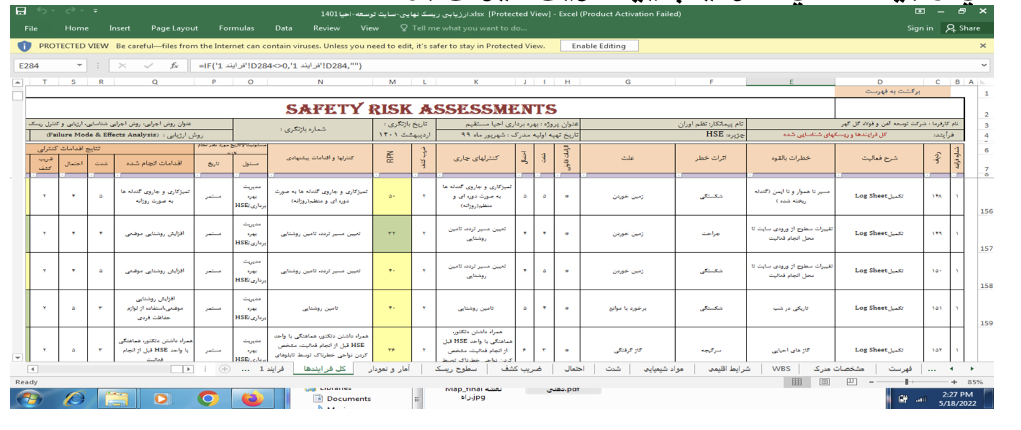Screen dimensions: 1021x430
Task: Switch to the Insert ribbon tab
Action: pyautogui.click(x=120, y=28)
